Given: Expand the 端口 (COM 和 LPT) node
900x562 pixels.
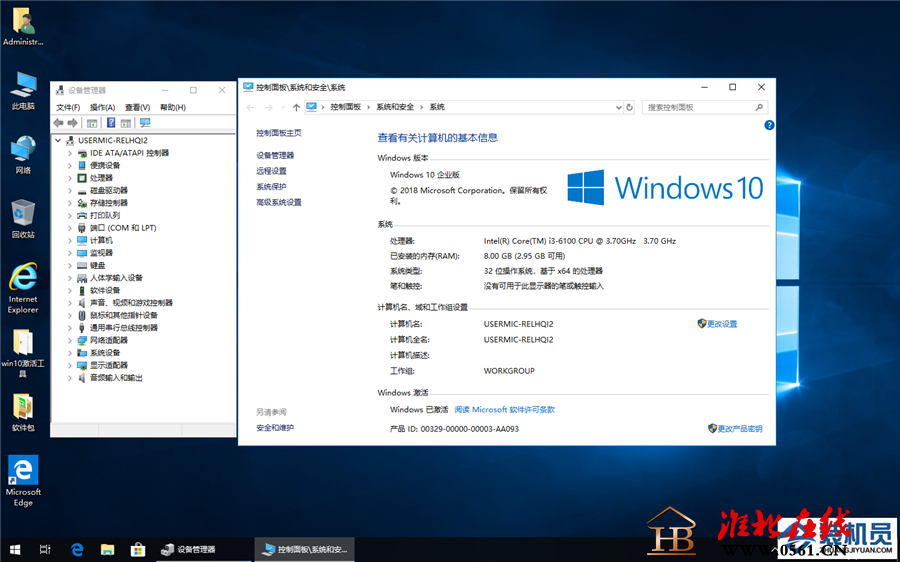Looking at the screenshot, I should (70, 228).
